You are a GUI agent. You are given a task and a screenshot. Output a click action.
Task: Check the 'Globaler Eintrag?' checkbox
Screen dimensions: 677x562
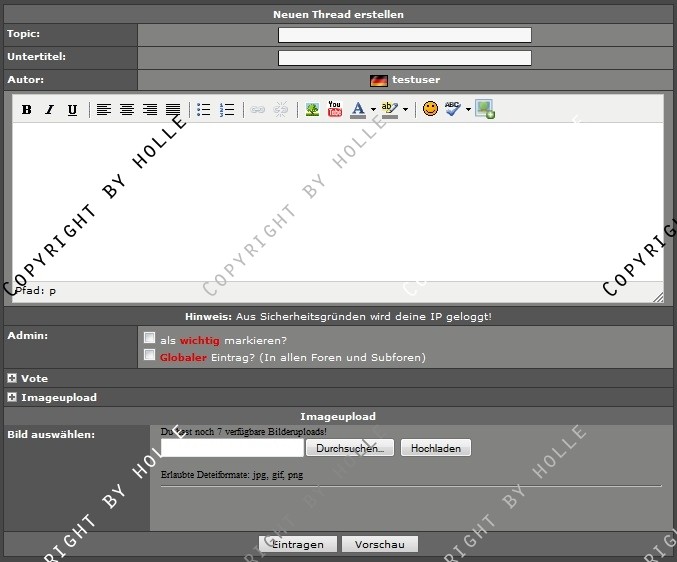[149, 355]
